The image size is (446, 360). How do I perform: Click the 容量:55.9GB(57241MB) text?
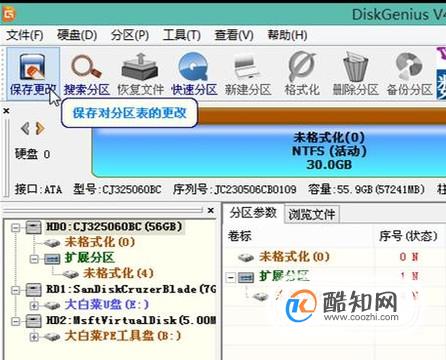click(367, 189)
